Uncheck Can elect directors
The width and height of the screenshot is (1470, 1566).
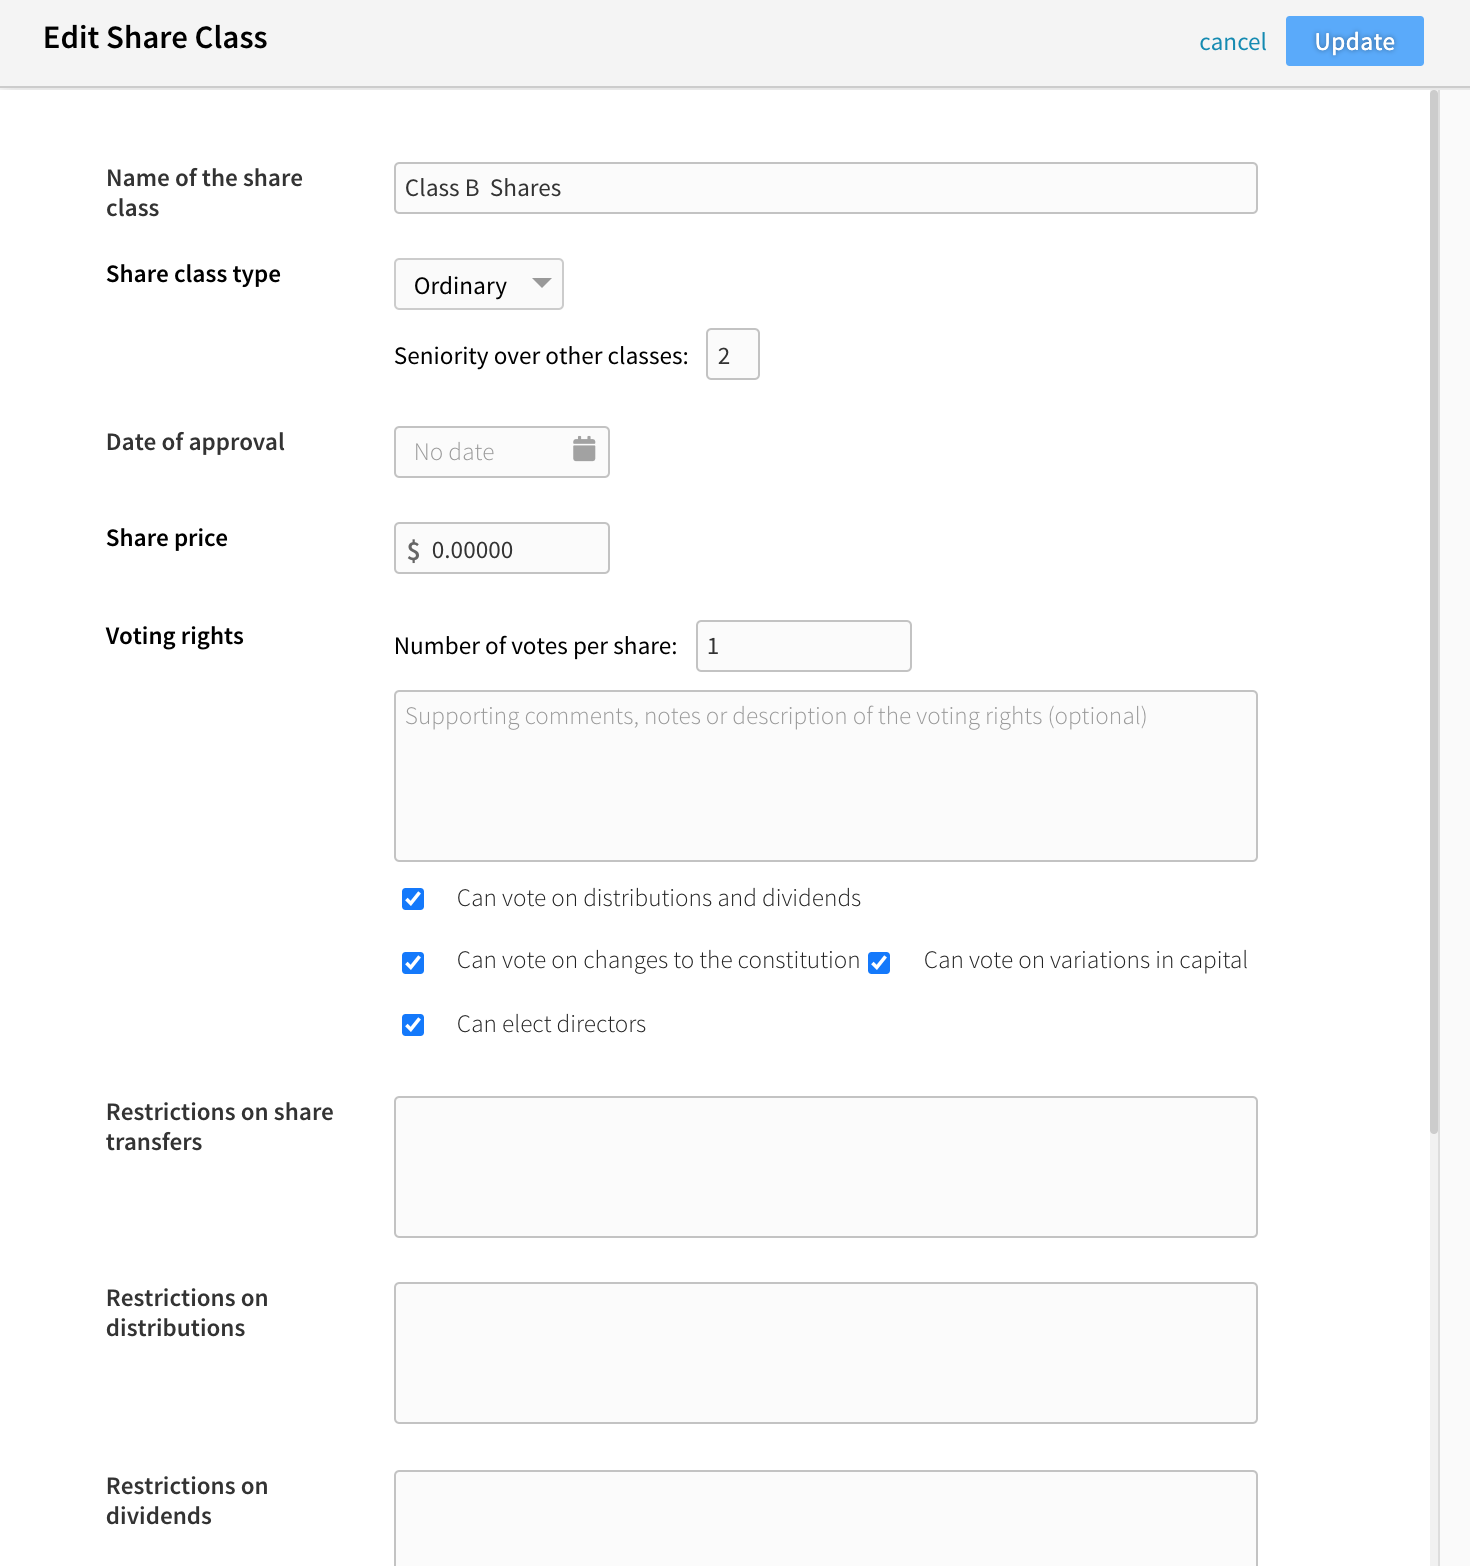point(413,1025)
